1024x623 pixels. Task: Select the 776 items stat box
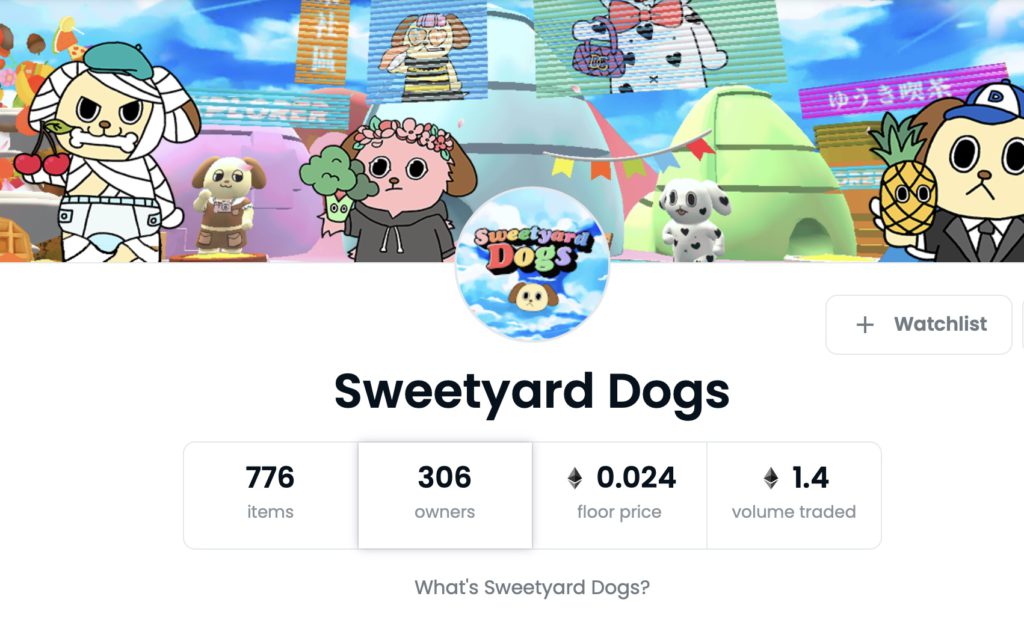coord(270,495)
